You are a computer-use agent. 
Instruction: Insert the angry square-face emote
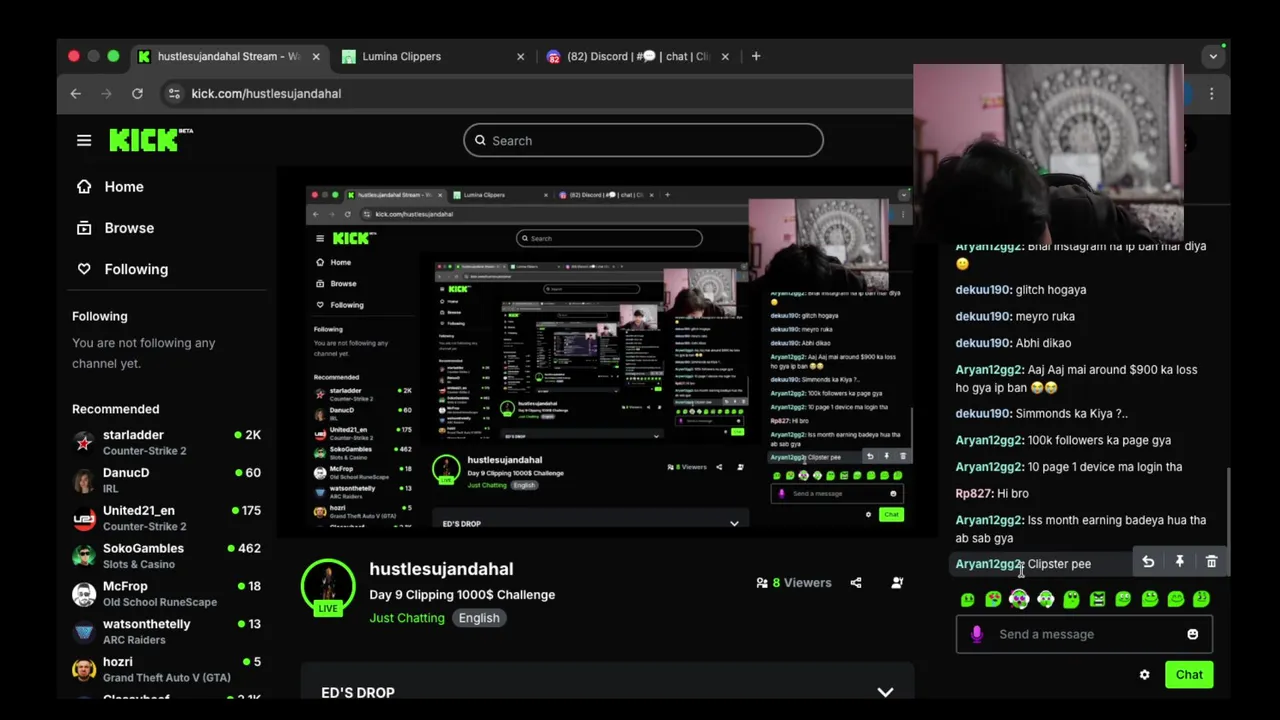1097,599
